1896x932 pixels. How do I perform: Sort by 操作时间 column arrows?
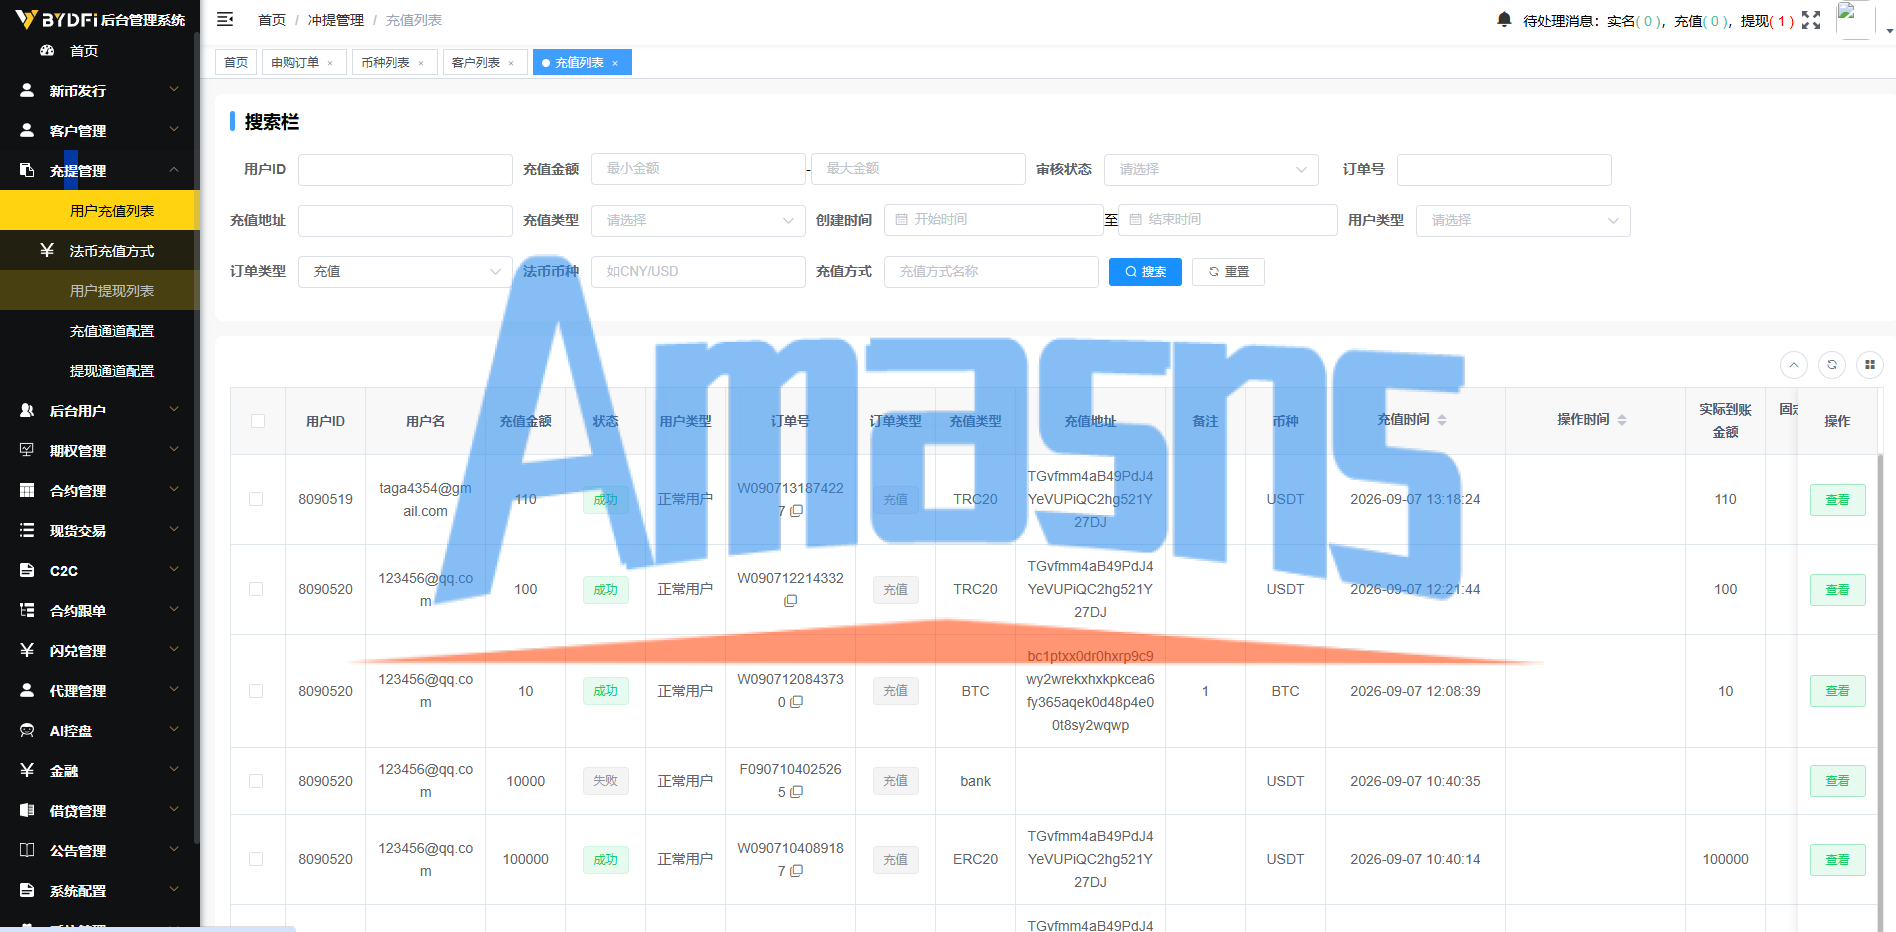(x=1622, y=420)
